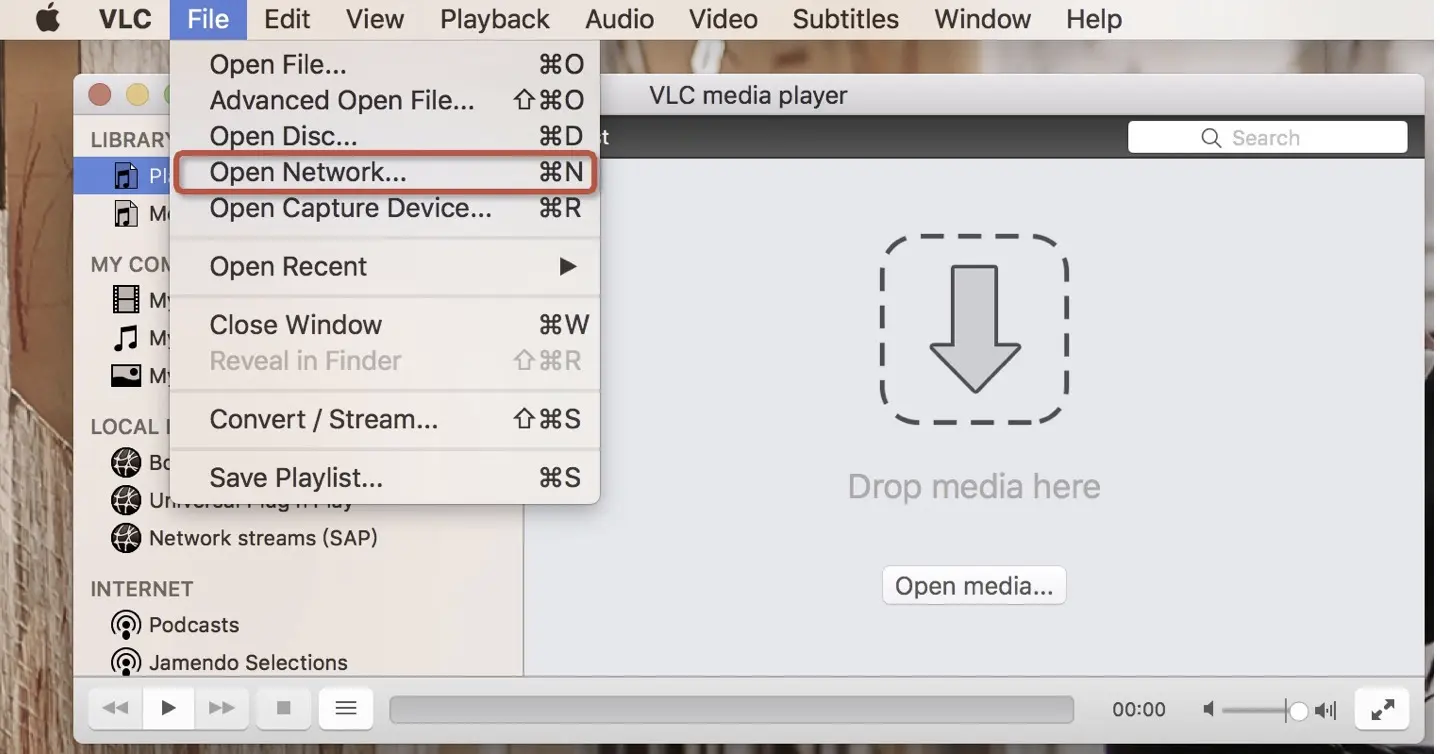Click the Jamendo Selections broadcast icon
Viewport: 1440px width, 754px height.
point(126,662)
